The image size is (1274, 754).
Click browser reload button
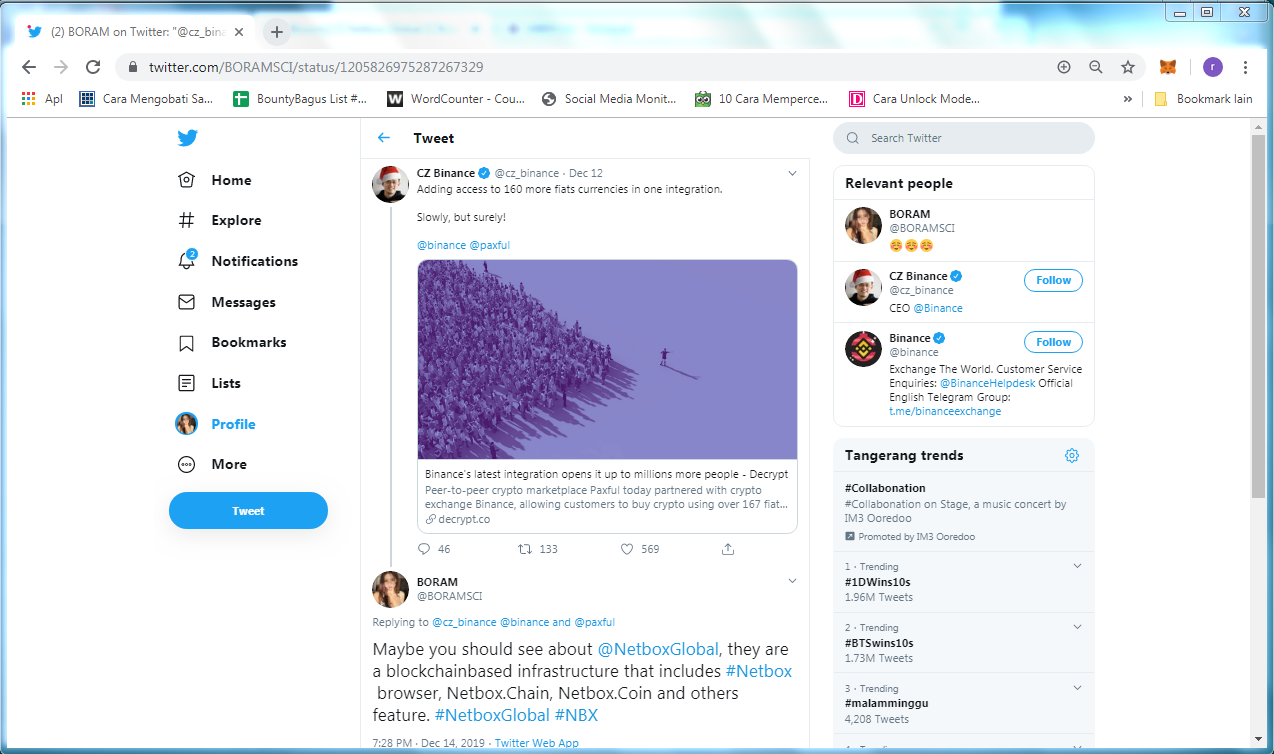click(x=92, y=67)
